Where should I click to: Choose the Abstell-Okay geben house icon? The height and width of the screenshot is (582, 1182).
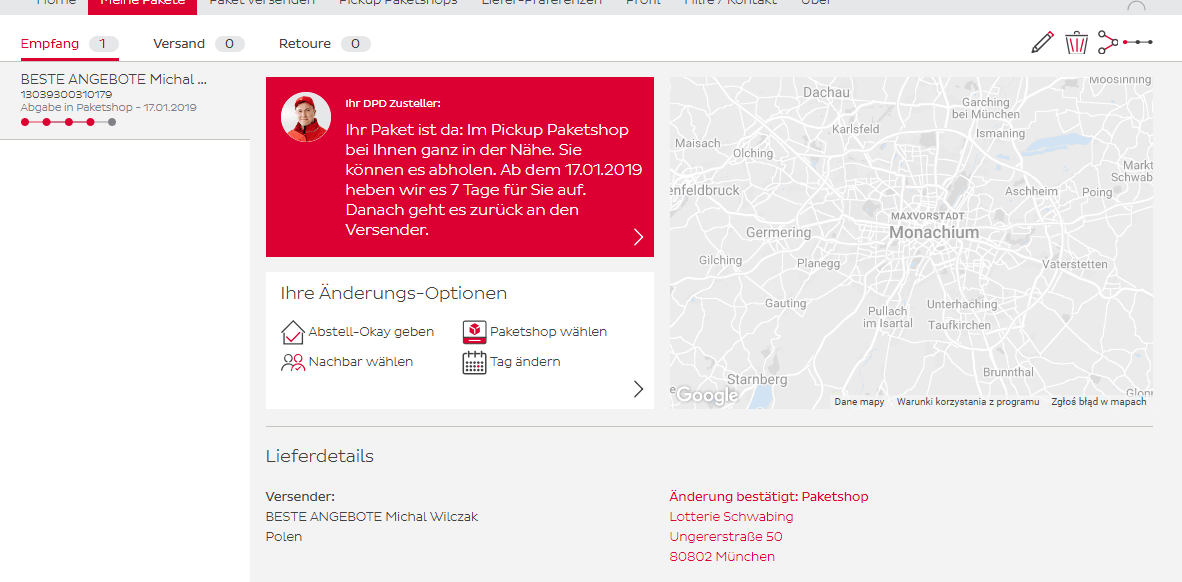click(292, 332)
